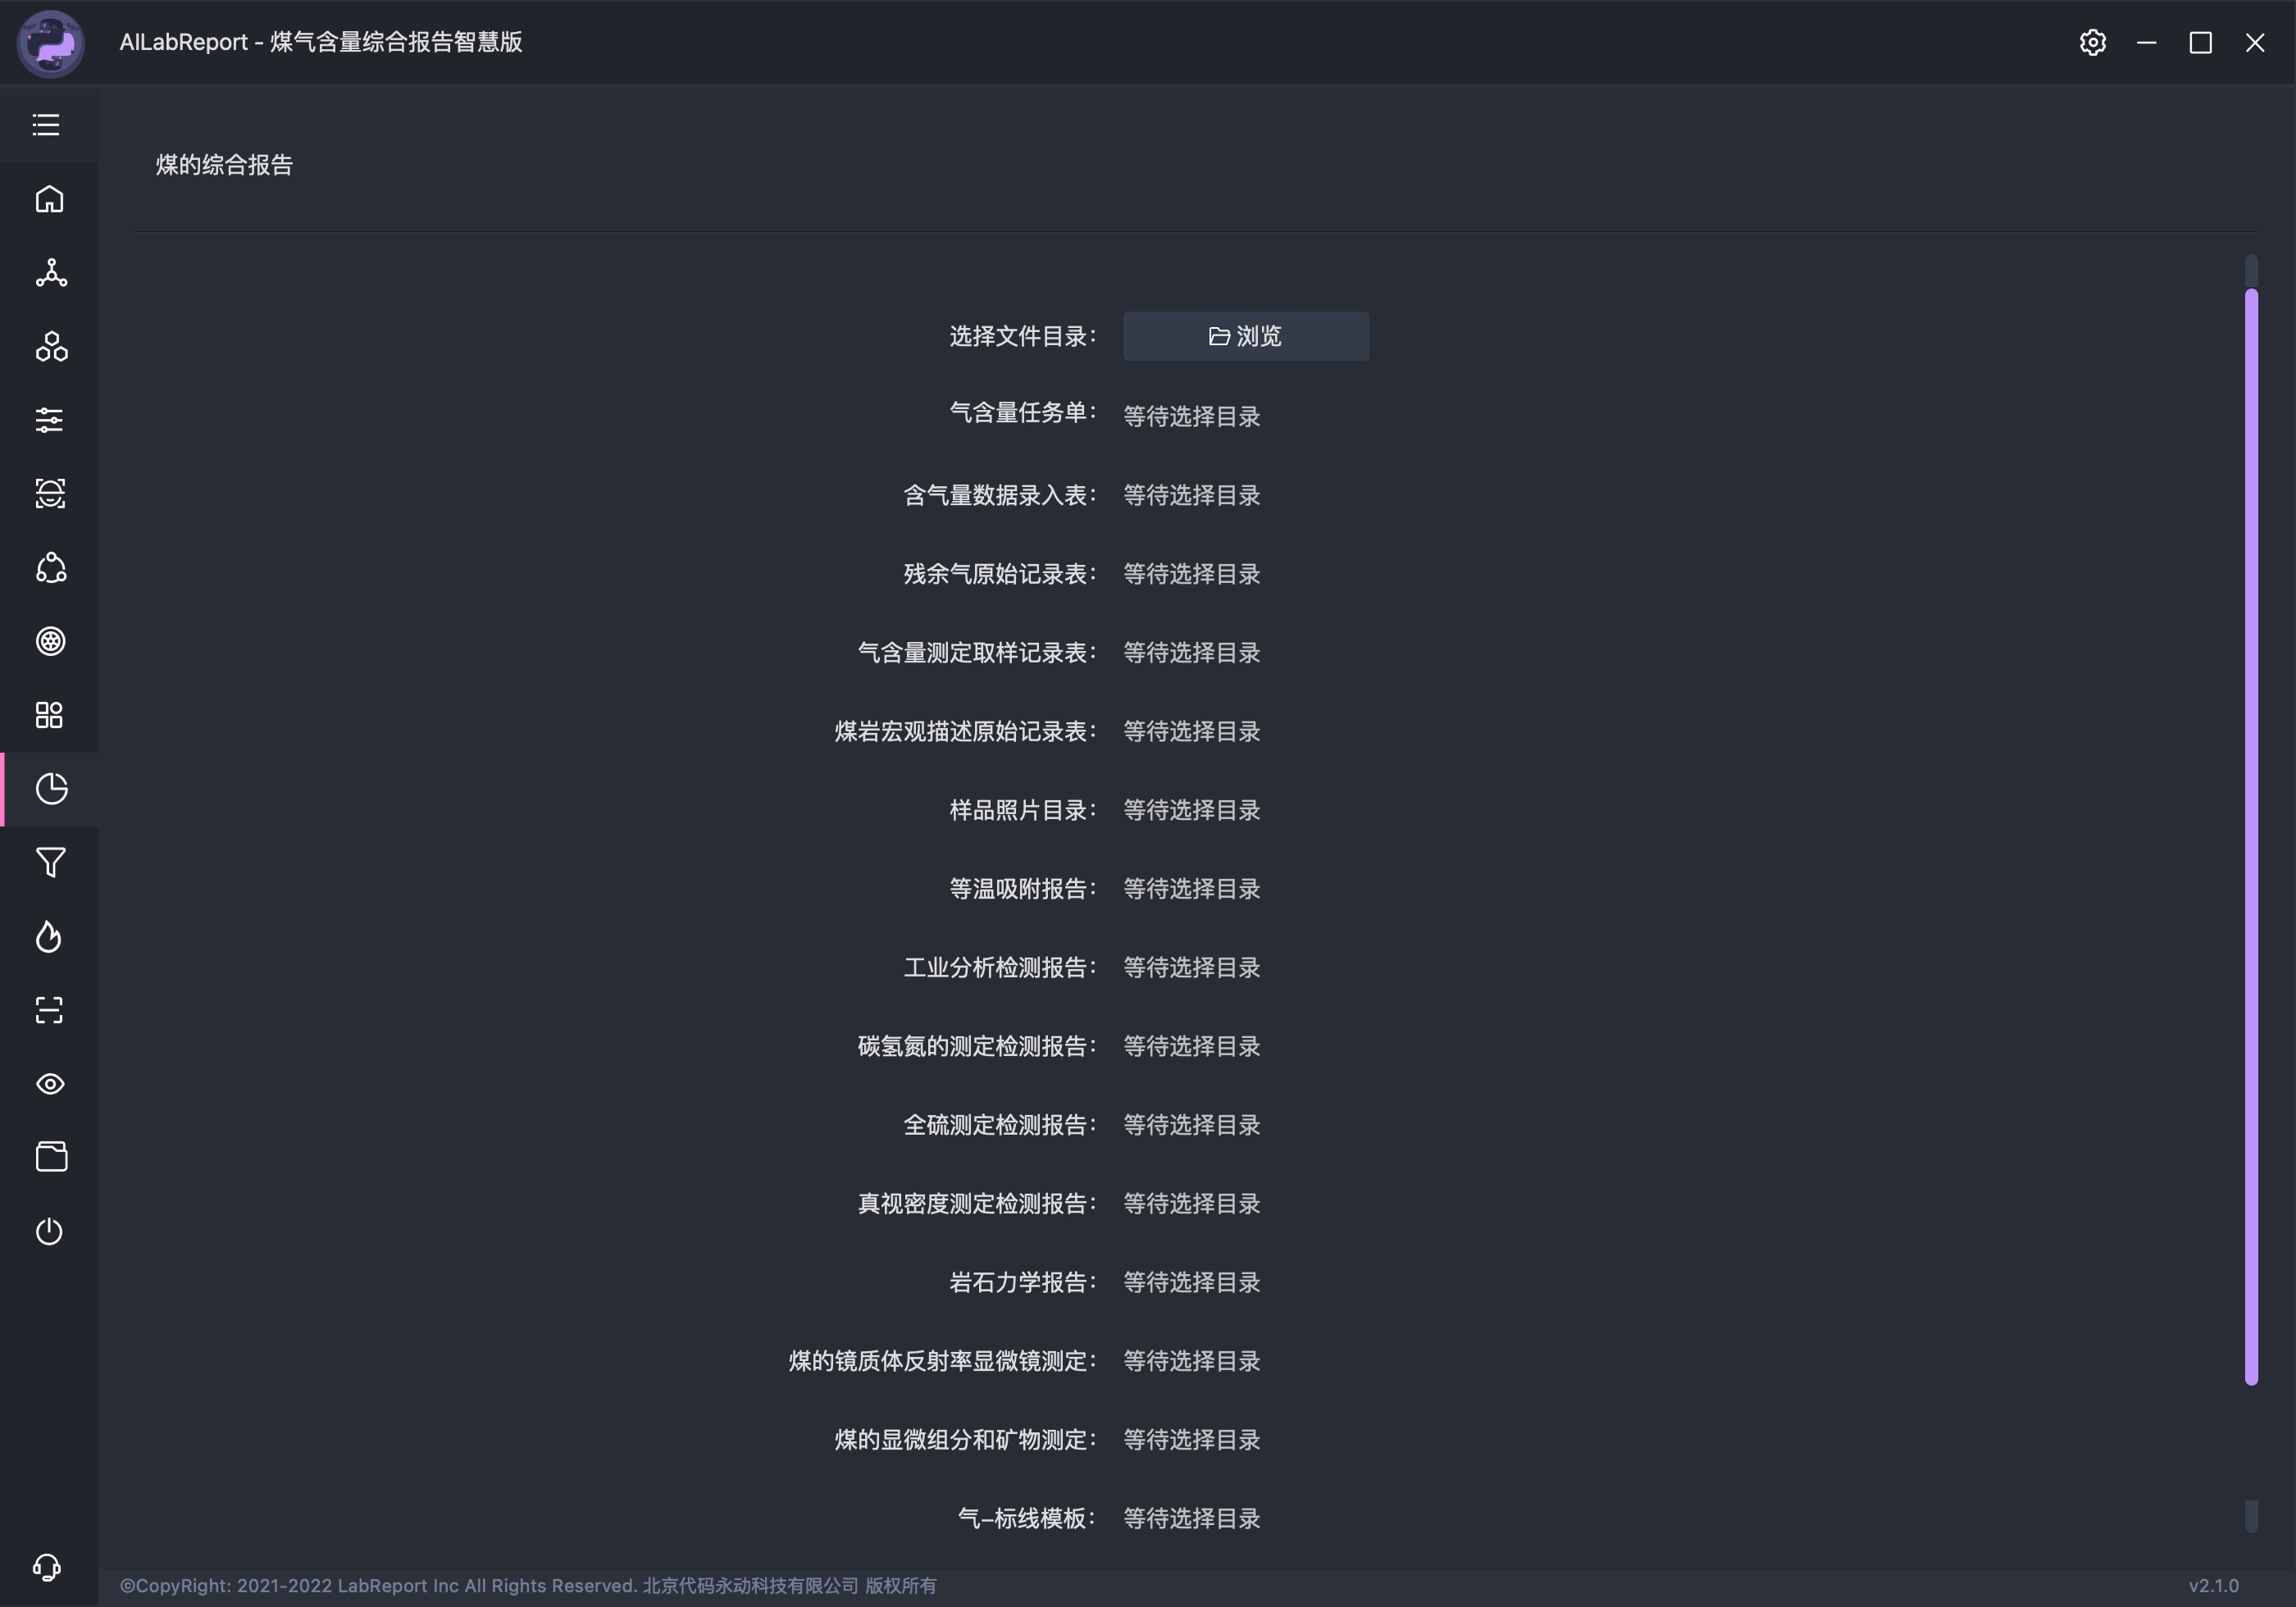Click 等待选择目录 beside 气含量任务单

(x=1191, y=416)
